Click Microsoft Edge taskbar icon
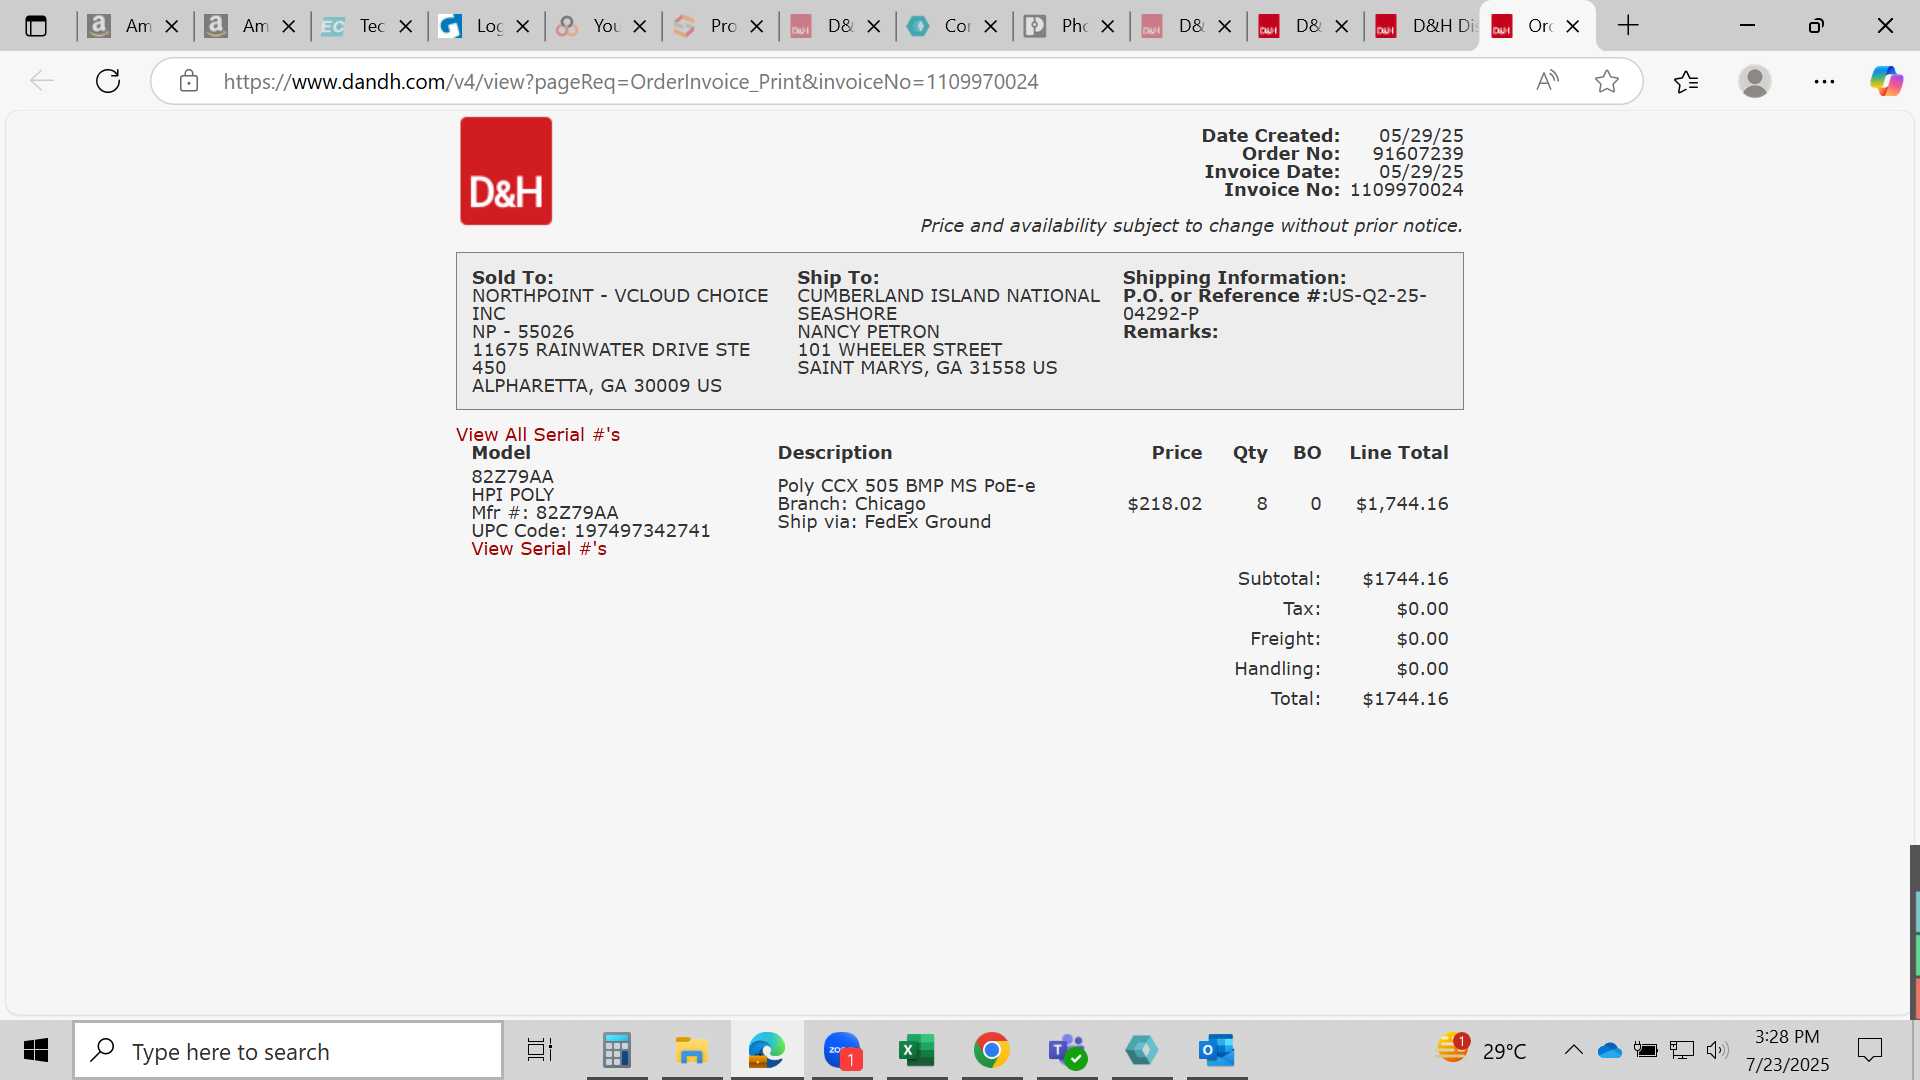Image resolution: width=1920 pixels, height=1080 pixels. (x=767, y=1050)
